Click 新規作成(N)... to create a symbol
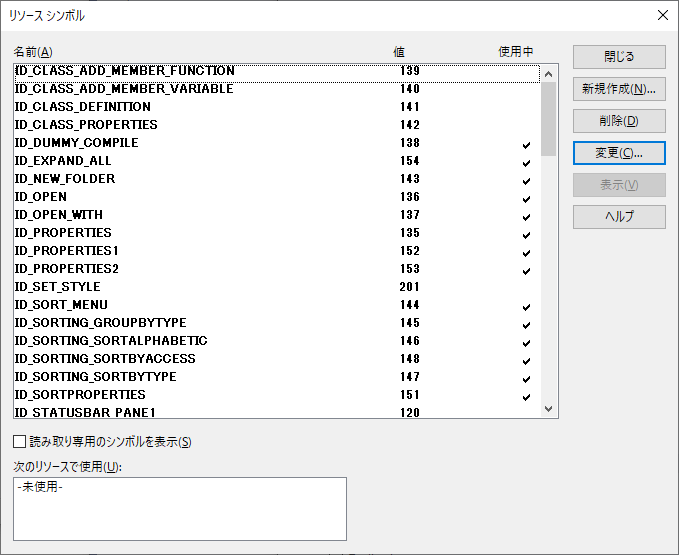The image size is (679, 555). point(618,89)
